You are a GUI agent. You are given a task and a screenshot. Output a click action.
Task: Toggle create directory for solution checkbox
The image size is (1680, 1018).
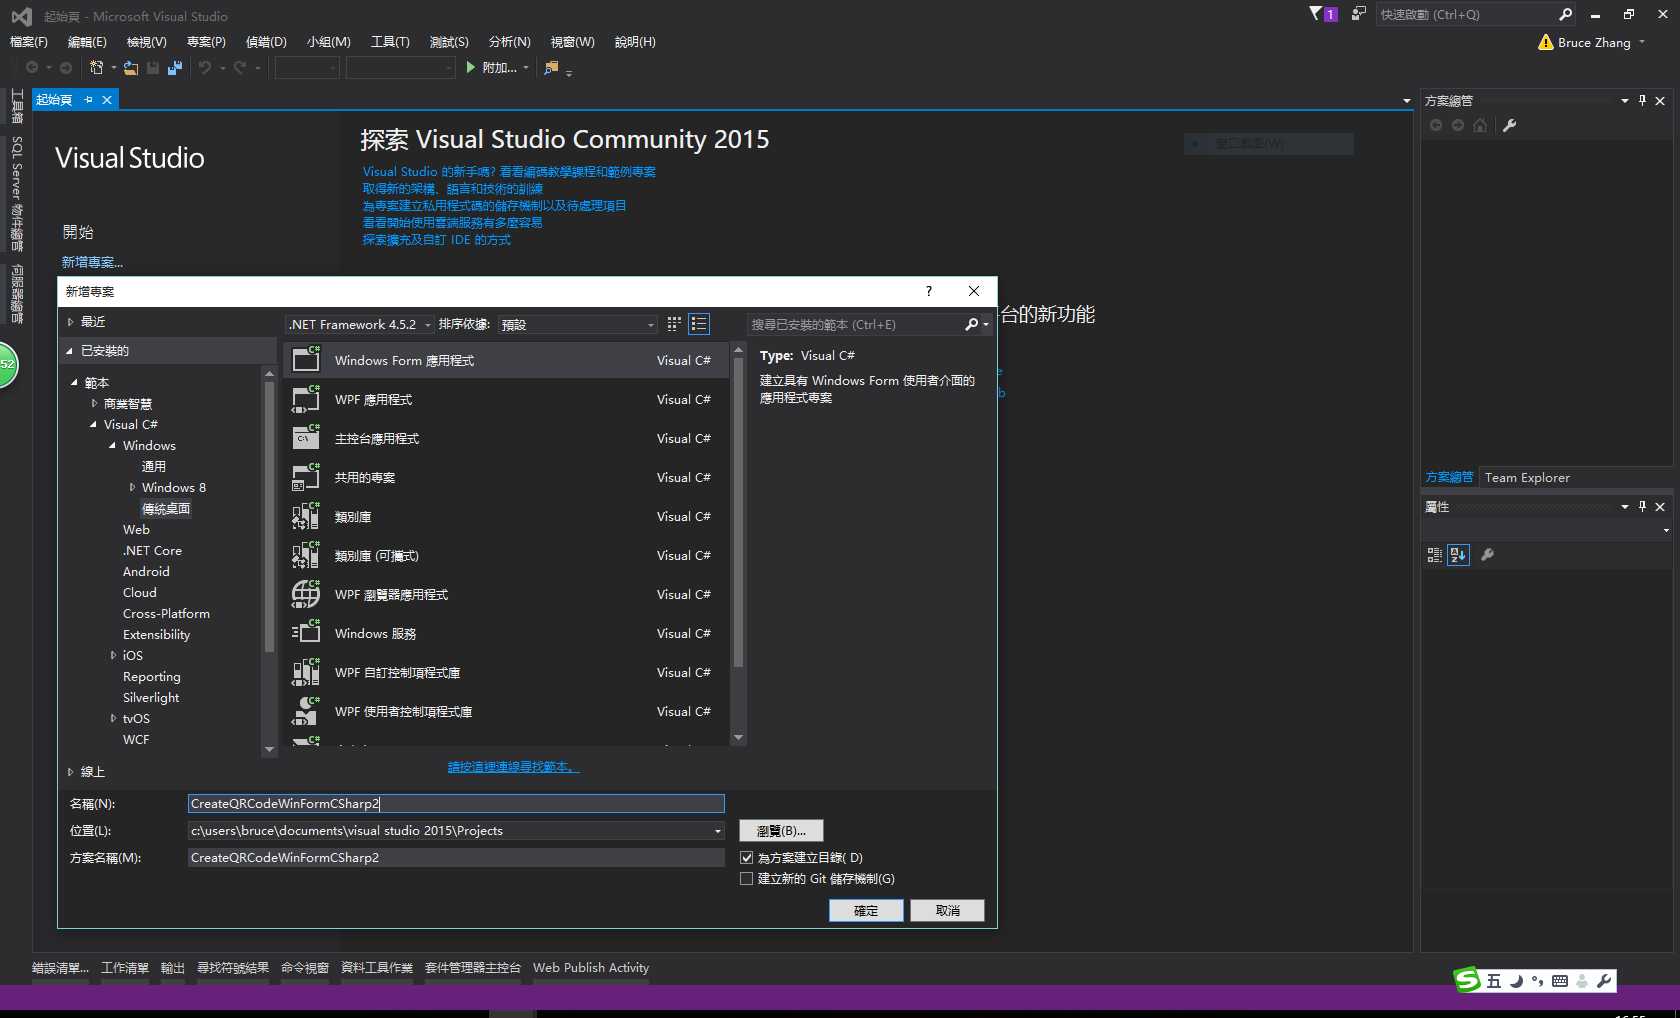(746, 858)
